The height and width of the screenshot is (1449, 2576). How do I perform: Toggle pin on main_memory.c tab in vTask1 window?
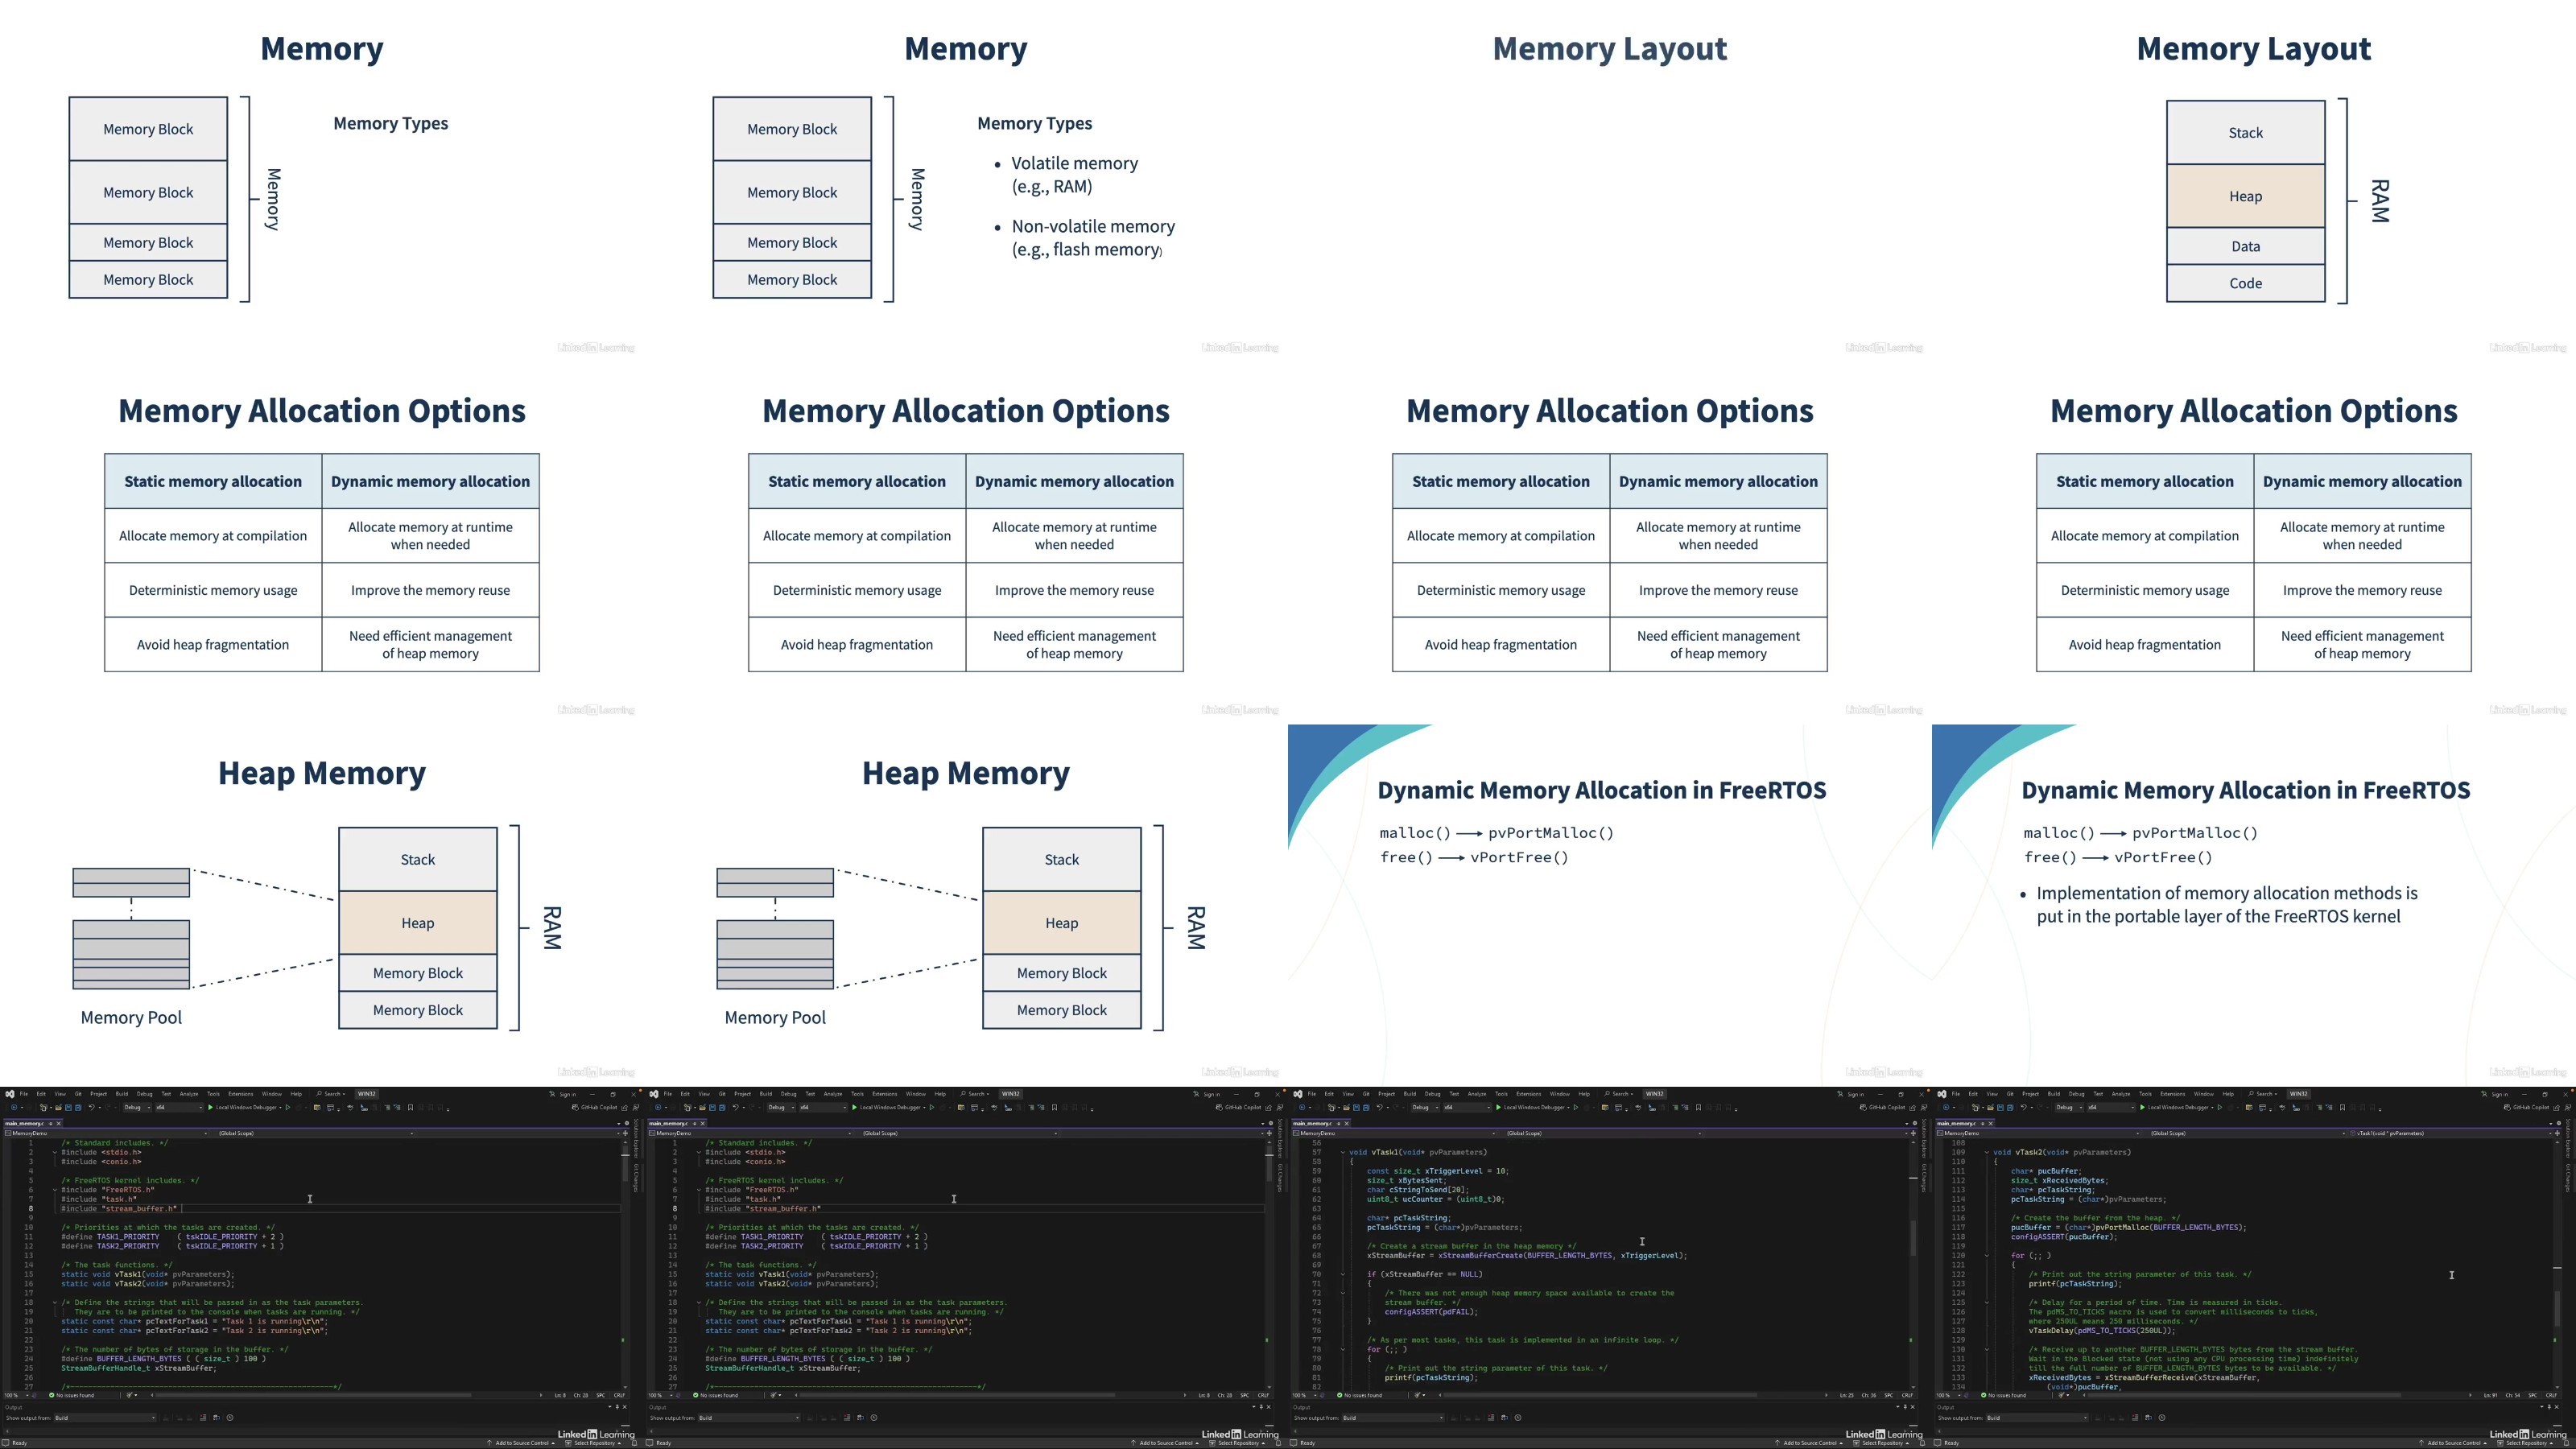pos(1339,1123)
